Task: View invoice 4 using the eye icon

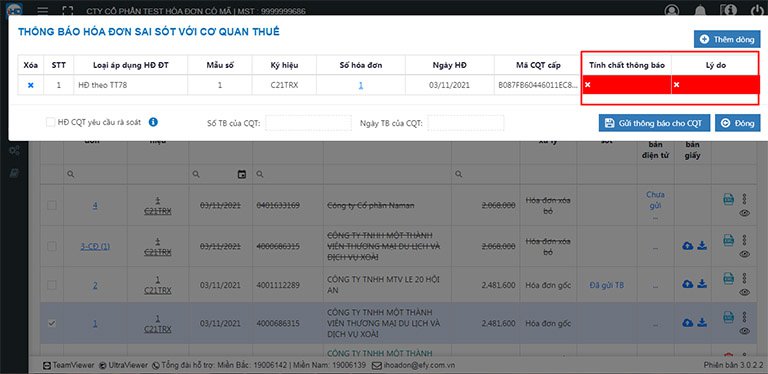Action: coord(744,213)
